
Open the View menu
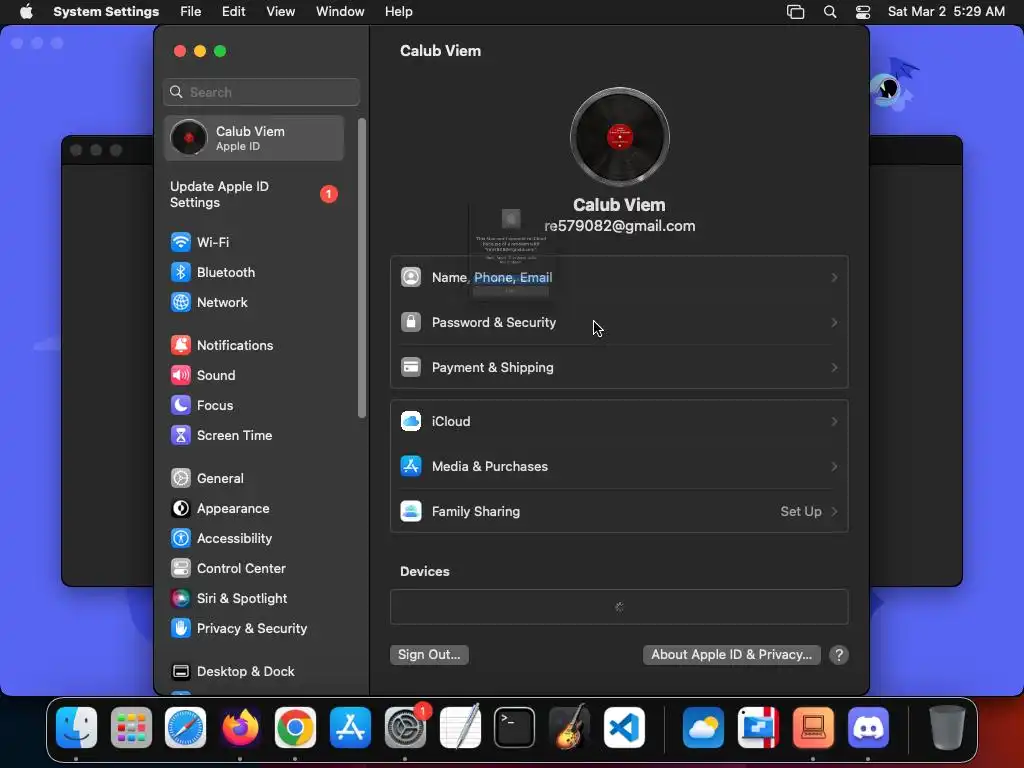280,12
